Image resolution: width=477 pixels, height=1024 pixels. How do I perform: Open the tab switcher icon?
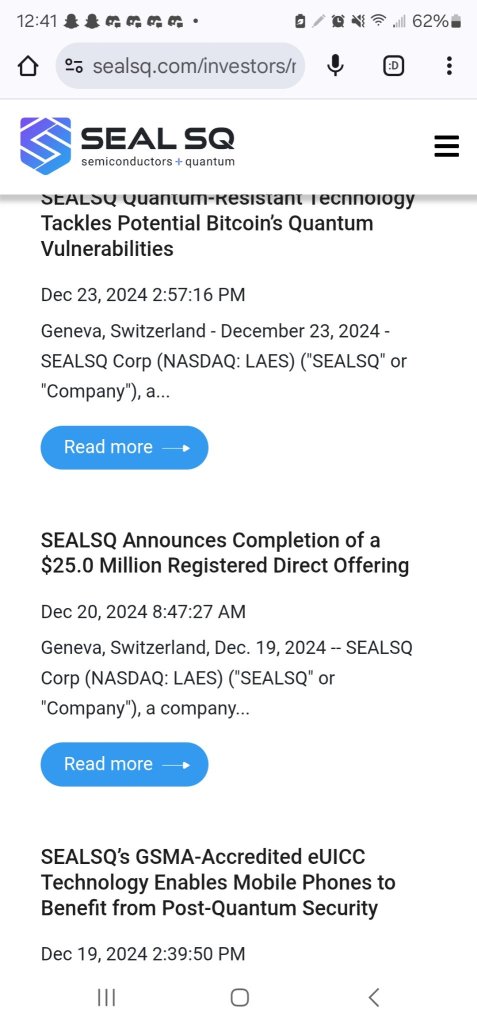(x=393, y=65)
